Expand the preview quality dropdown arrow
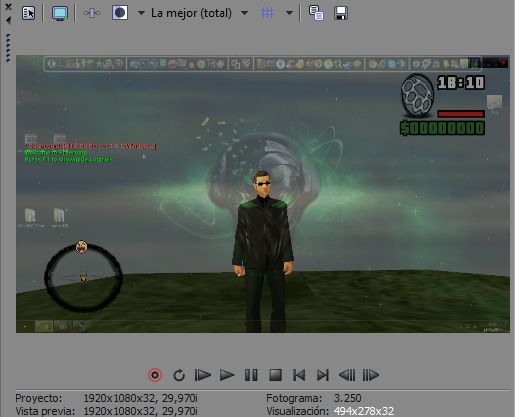Viewport: 515px width, 417px height. (244, 13)
